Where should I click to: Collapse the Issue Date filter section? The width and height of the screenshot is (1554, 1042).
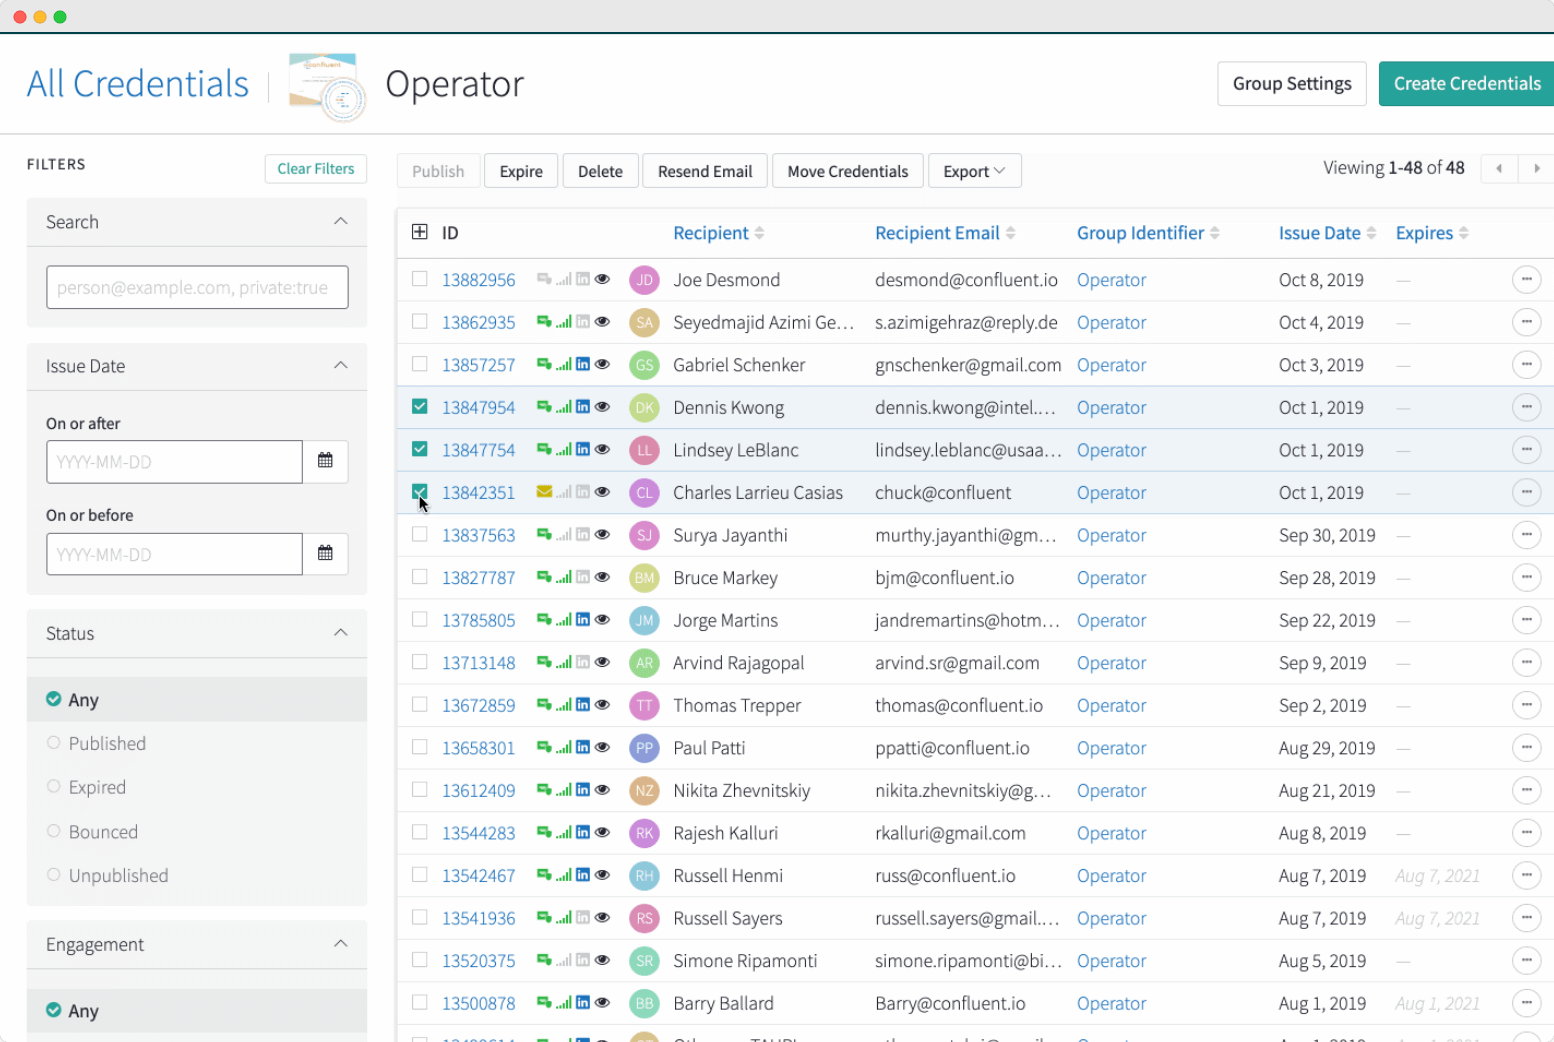tap(341, 365)
